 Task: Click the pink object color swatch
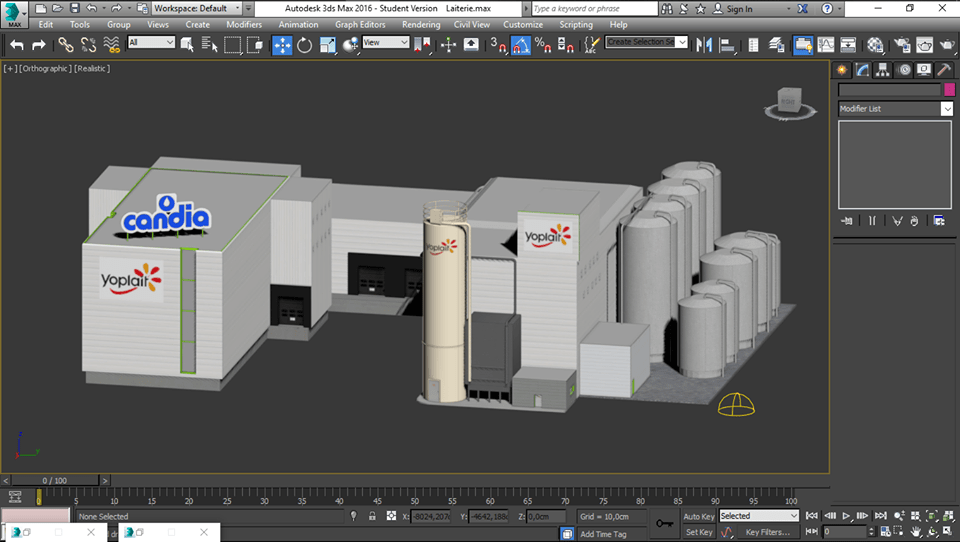point(949,90)
